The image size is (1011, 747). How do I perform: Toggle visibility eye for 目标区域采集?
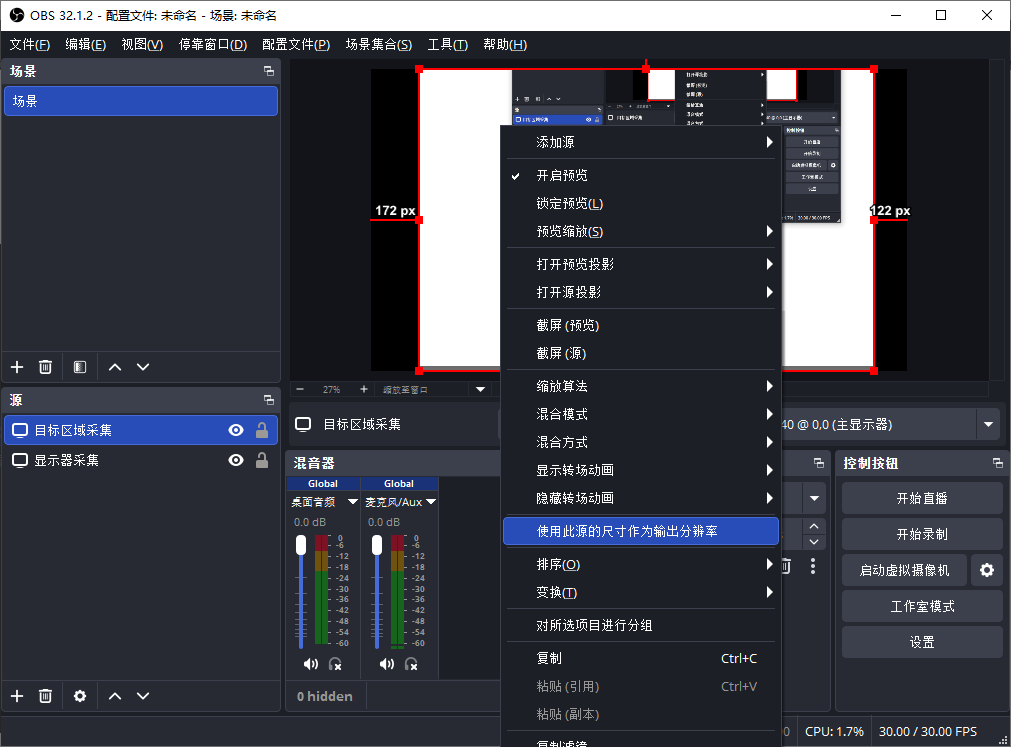(236, 430)
